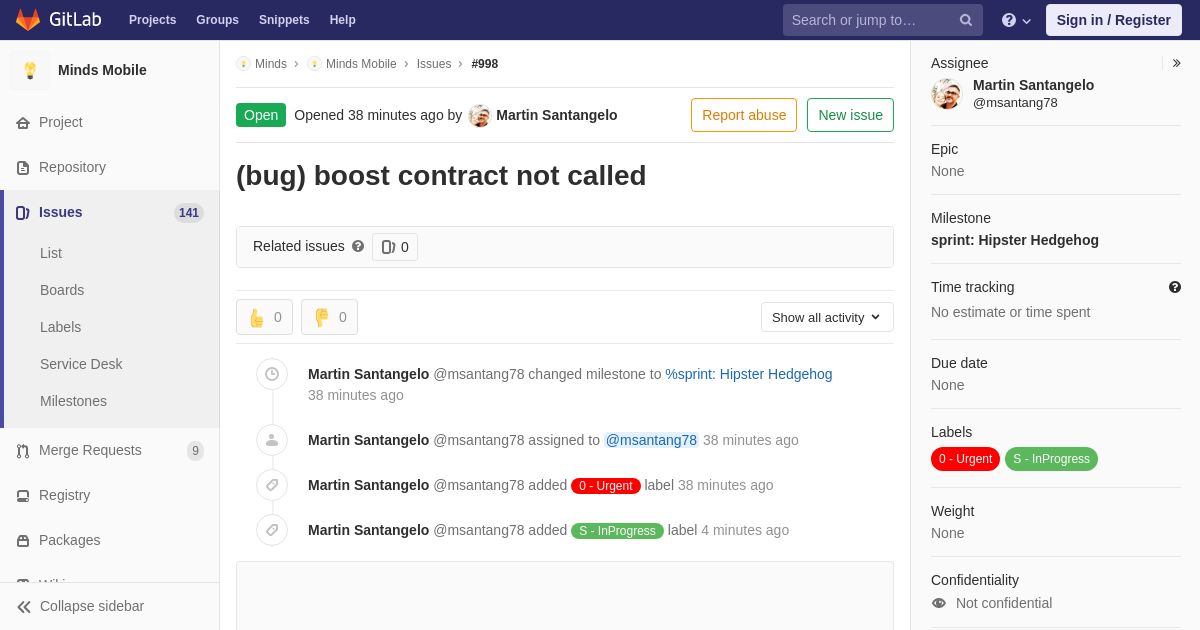Click the related issues count badge
The image size is (1200, 630).
point(395,247)
